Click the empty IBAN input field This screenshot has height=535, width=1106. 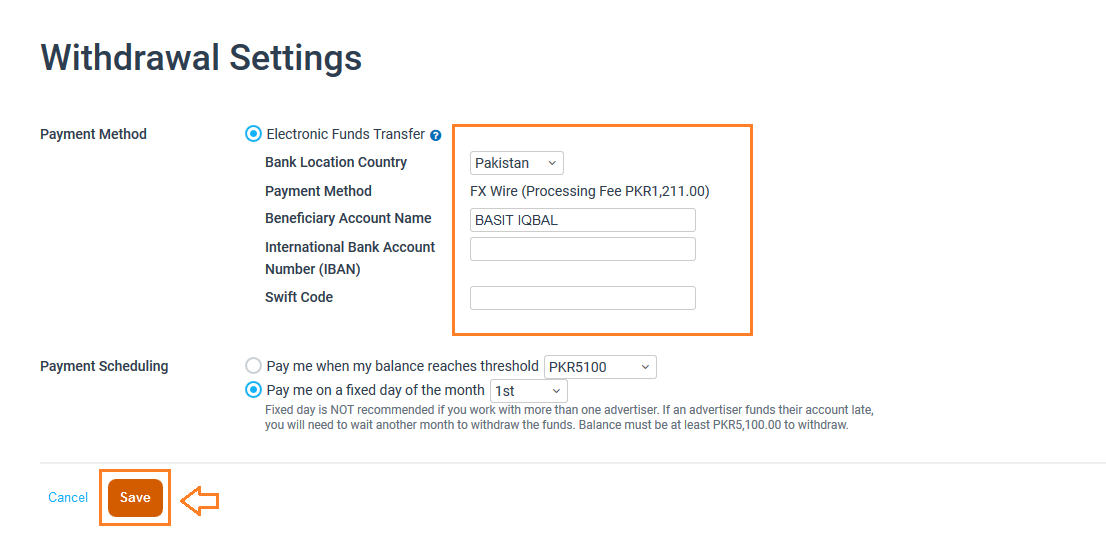coord(582,249)
